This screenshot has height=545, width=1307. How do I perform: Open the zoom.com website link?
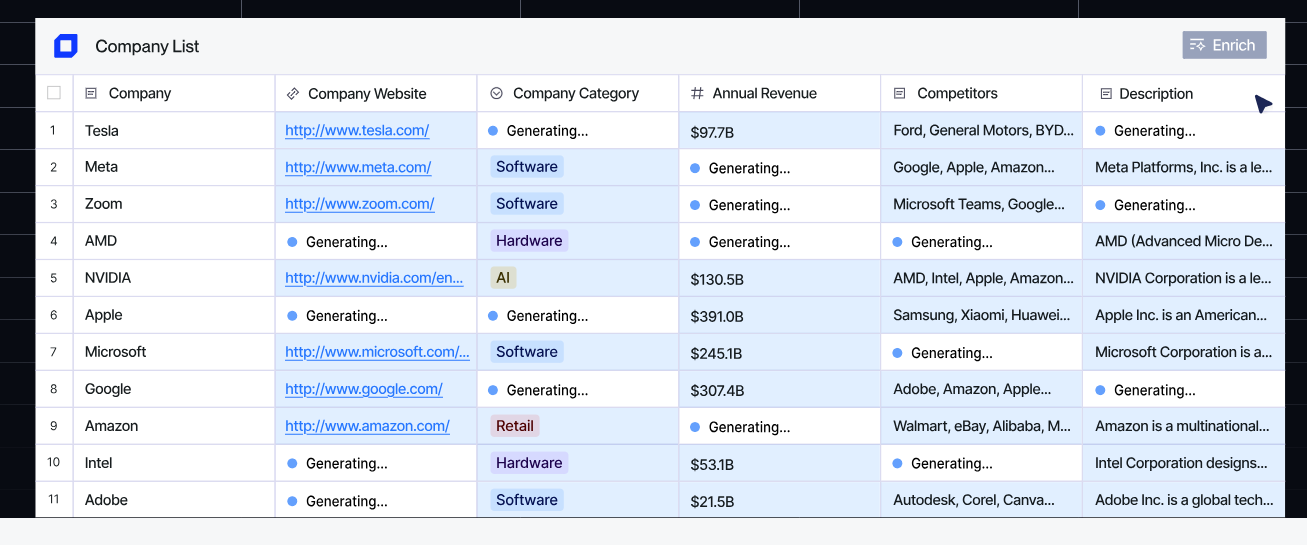pyautogui.click(x=360, y=204)
